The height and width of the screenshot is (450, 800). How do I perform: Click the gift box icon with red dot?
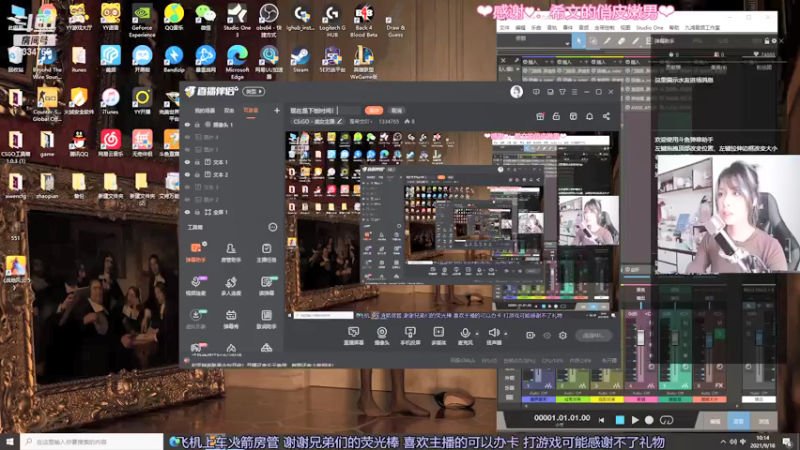540,116
